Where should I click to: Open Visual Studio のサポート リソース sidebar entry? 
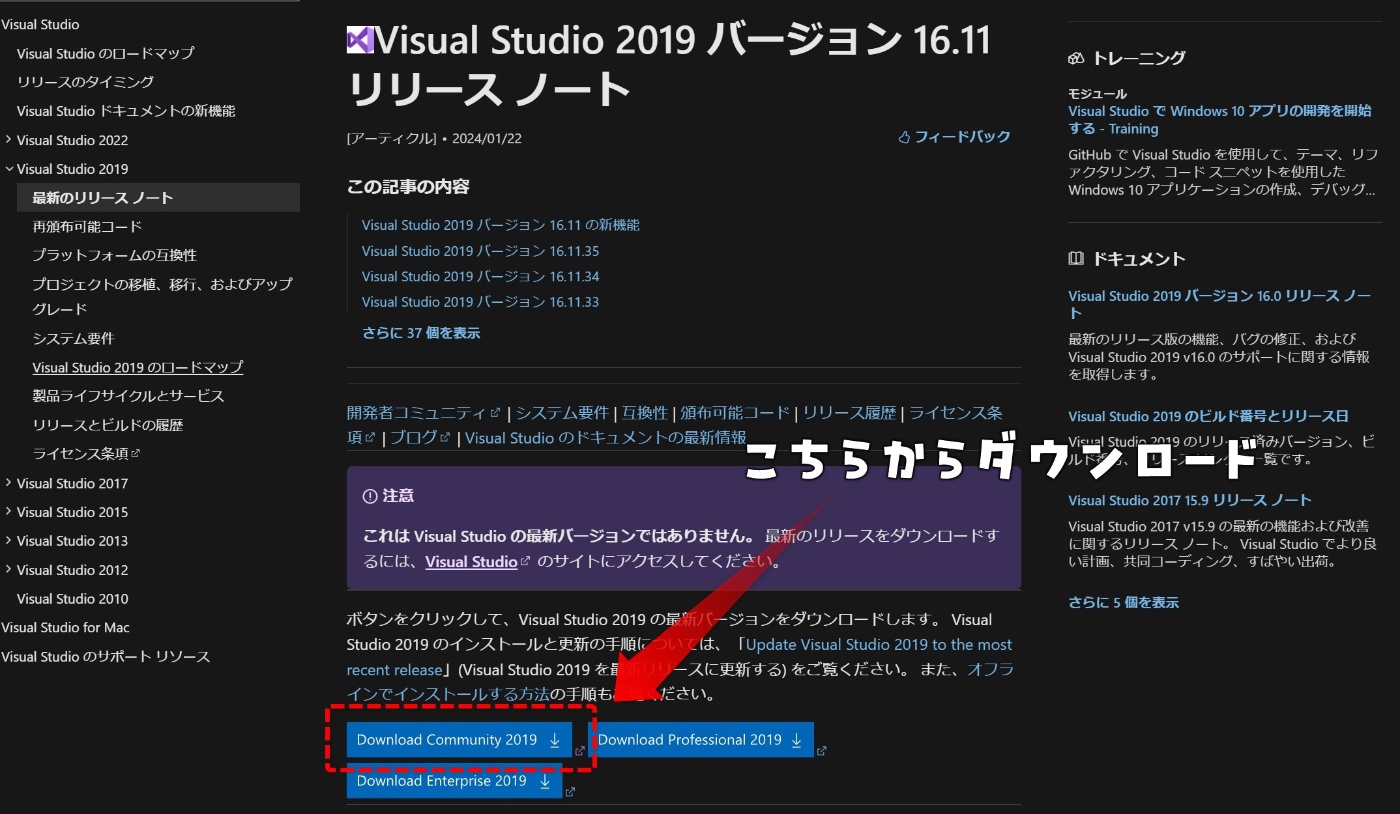105,657
